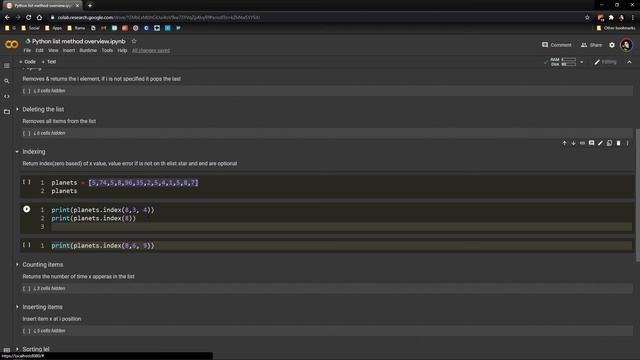Delete the Indexing cell with the trash icon
Screen dimensions: 640x360
(x=618, y=143)
